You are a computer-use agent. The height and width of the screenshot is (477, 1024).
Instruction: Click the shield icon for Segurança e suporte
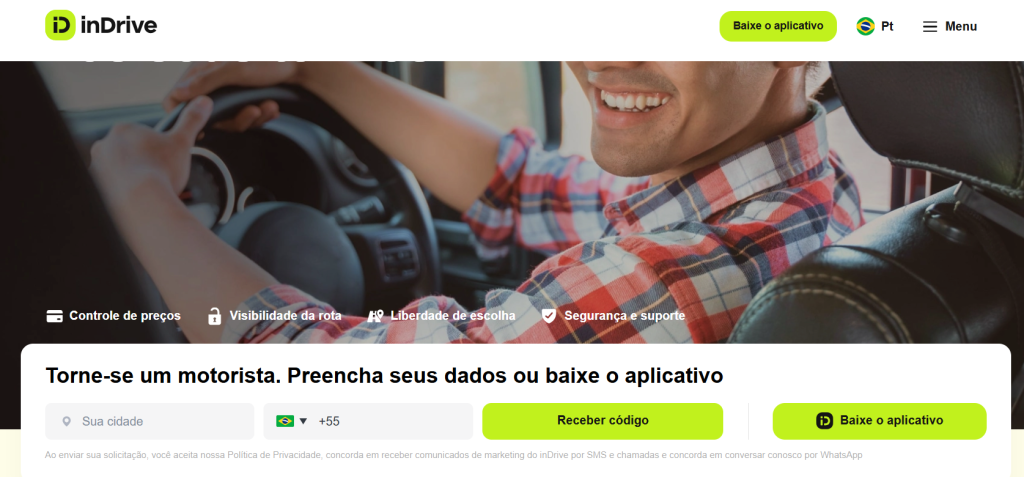549,316
